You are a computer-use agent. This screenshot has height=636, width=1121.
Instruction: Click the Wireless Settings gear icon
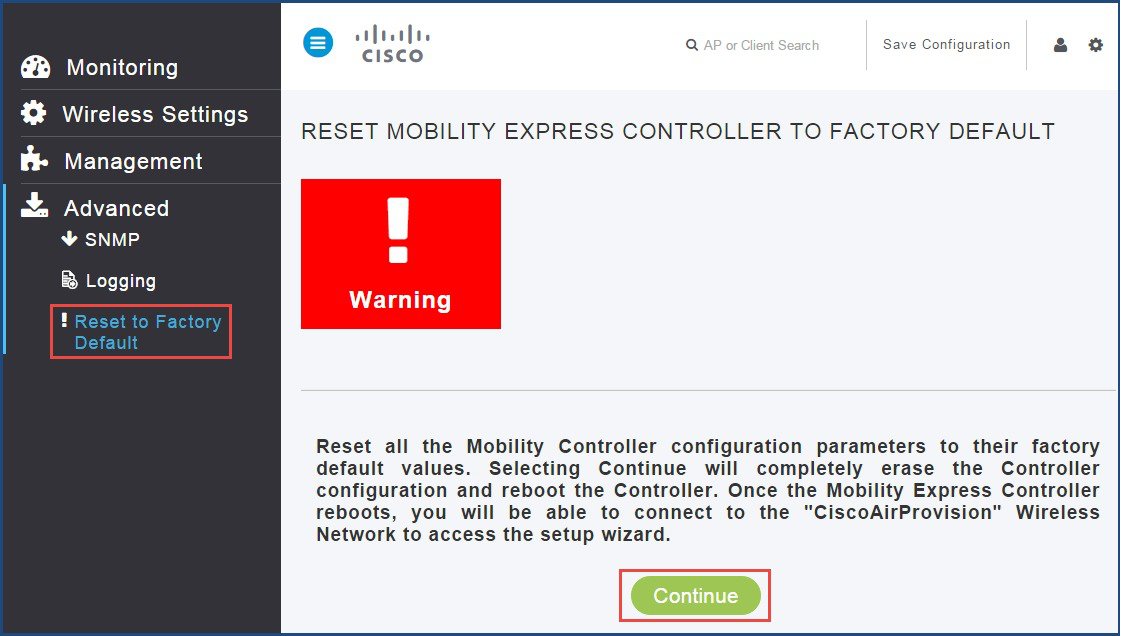[x=34, y=113]
